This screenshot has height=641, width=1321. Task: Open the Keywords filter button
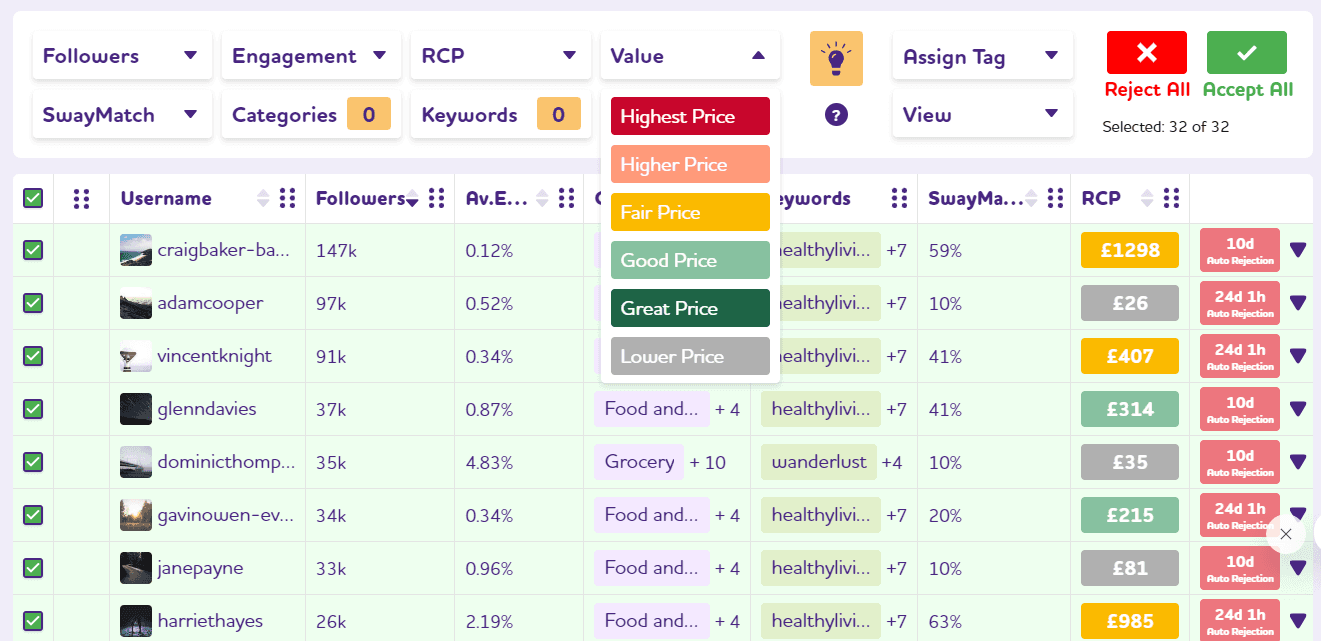pos(500,115)
